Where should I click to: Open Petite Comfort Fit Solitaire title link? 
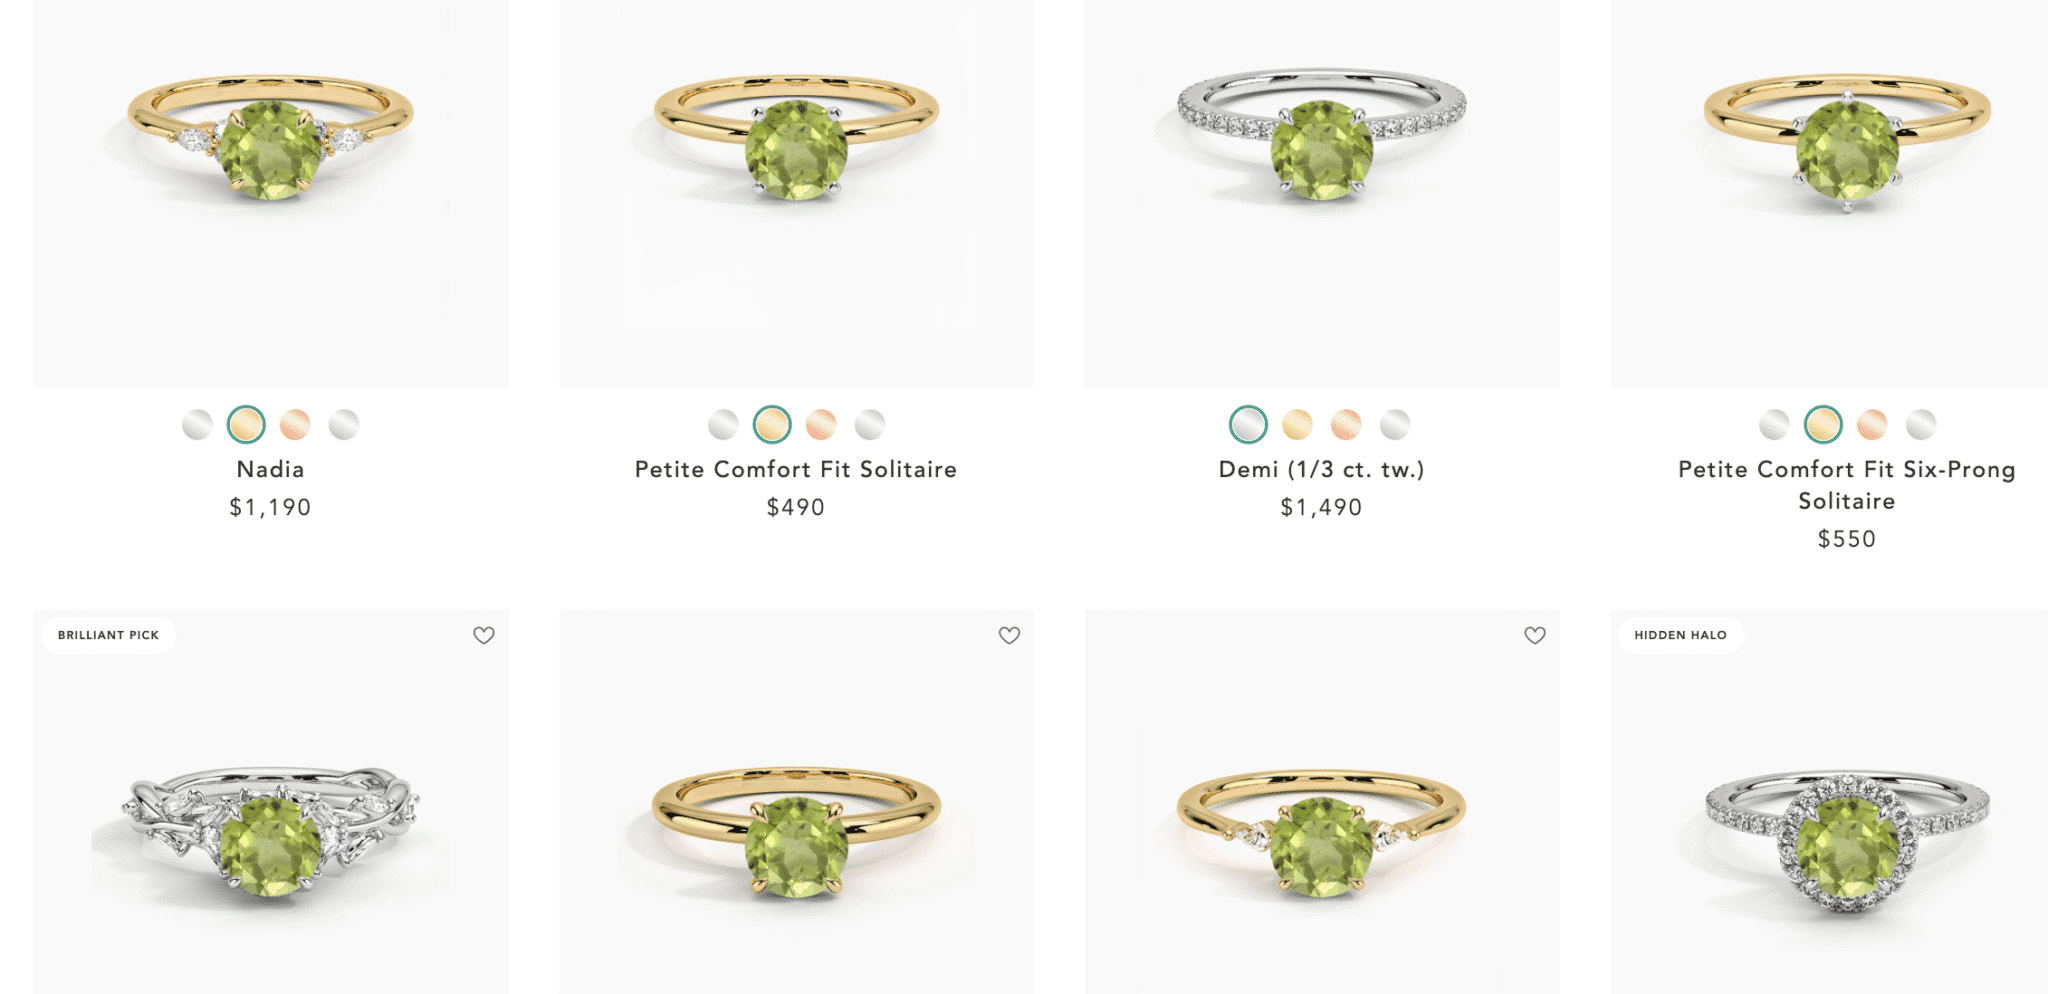point(796,469)
